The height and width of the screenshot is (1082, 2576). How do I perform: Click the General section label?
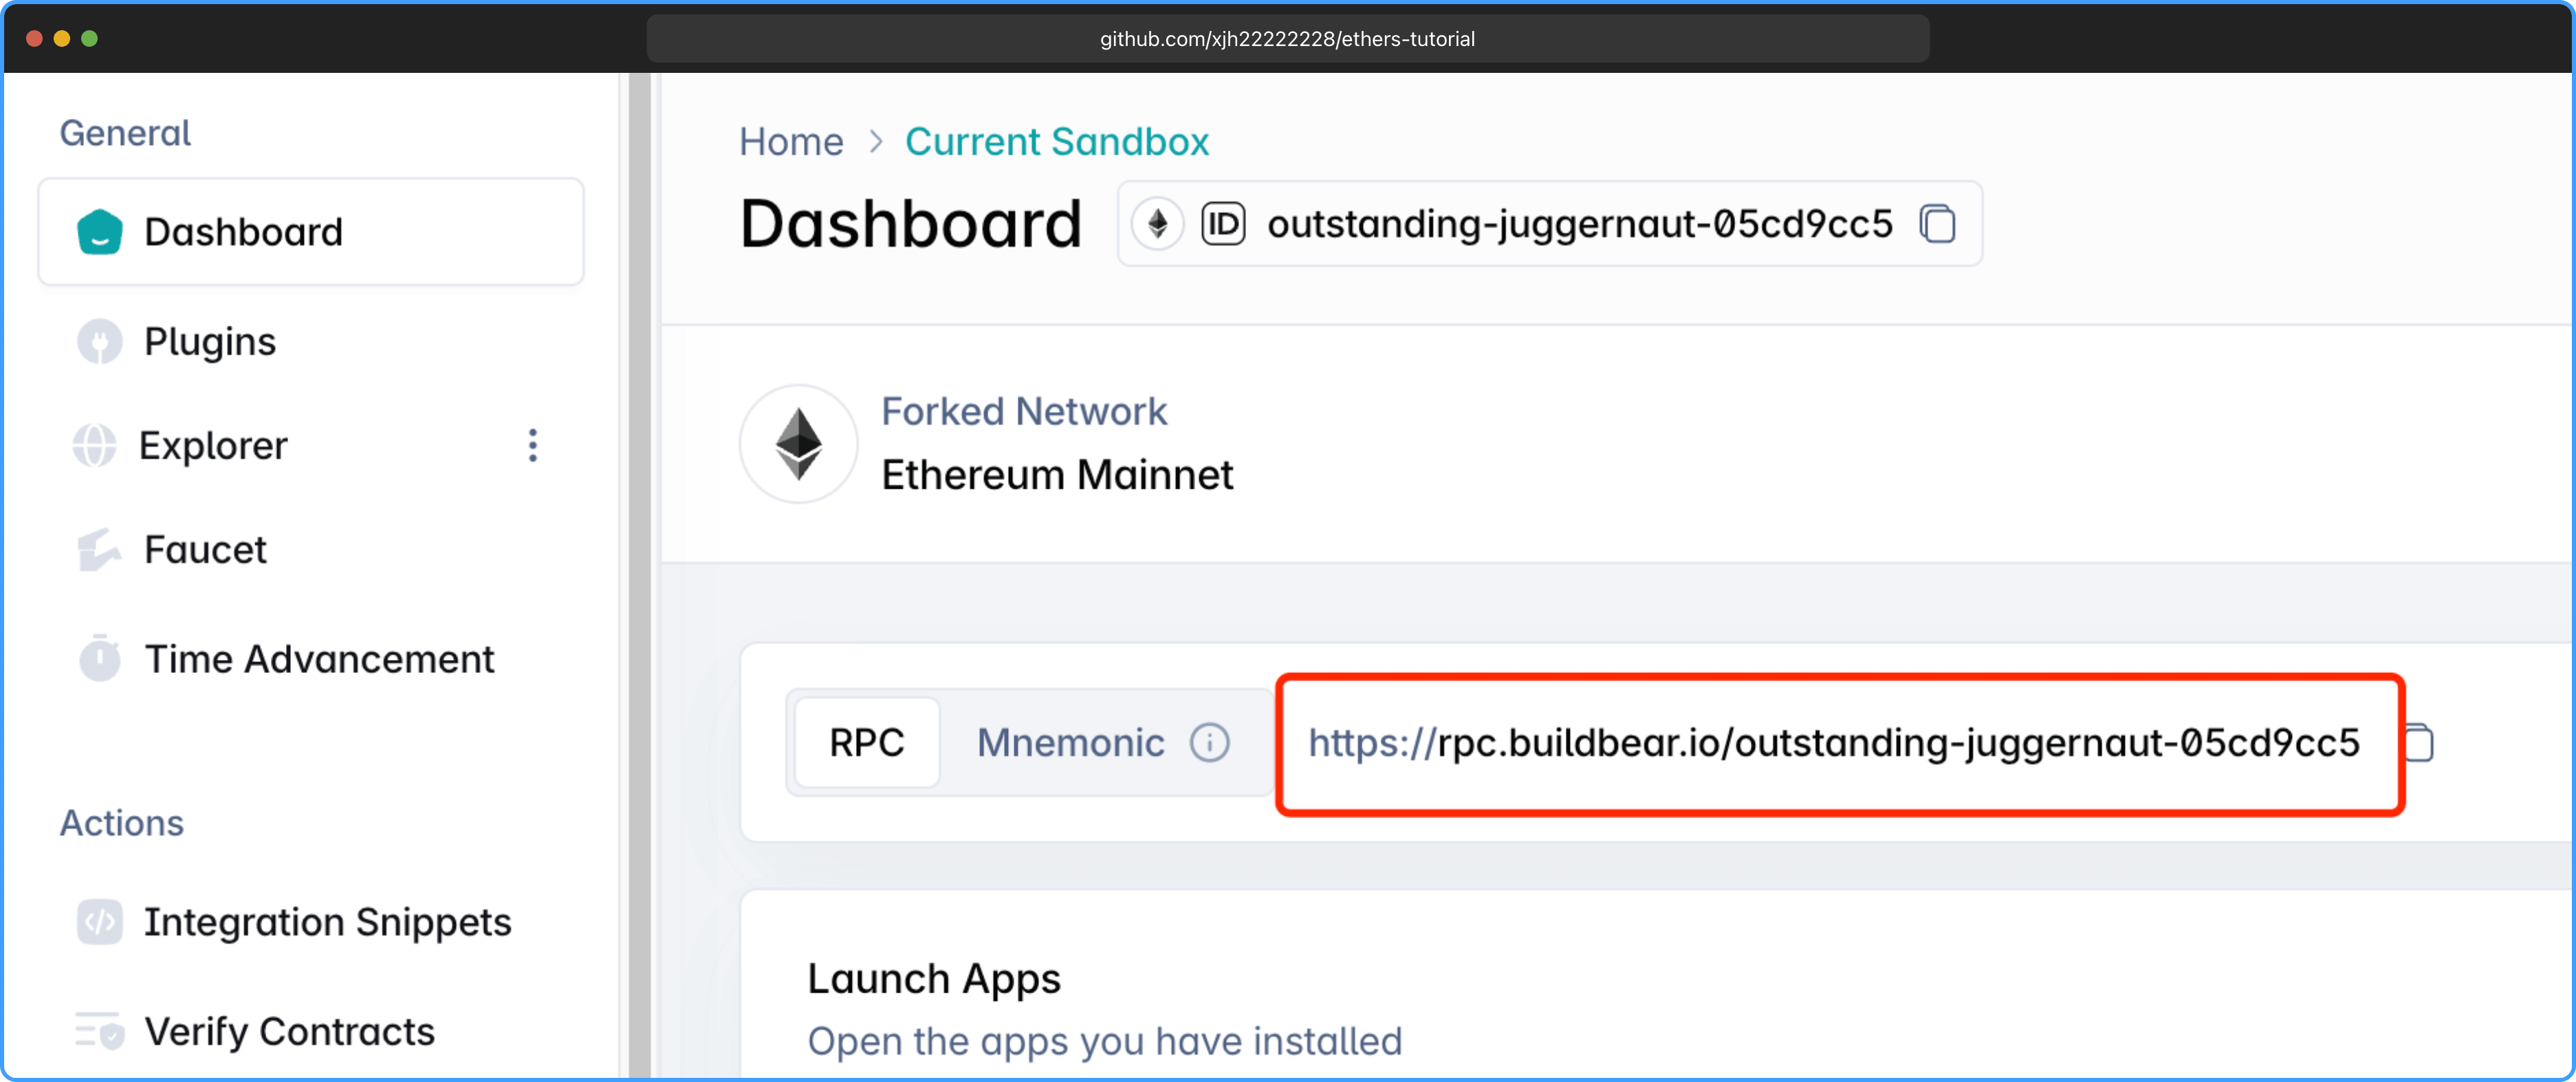pyautogui.click(x=125, y=133)
